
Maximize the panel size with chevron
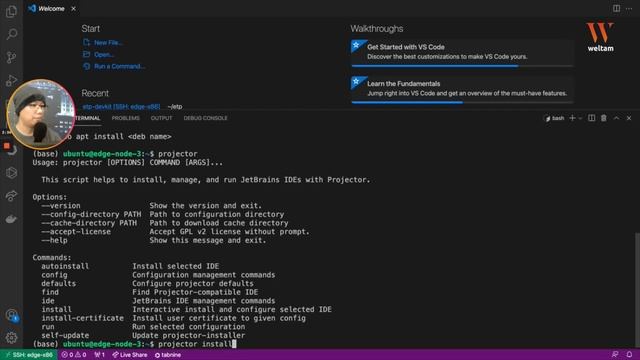point(616,118)
